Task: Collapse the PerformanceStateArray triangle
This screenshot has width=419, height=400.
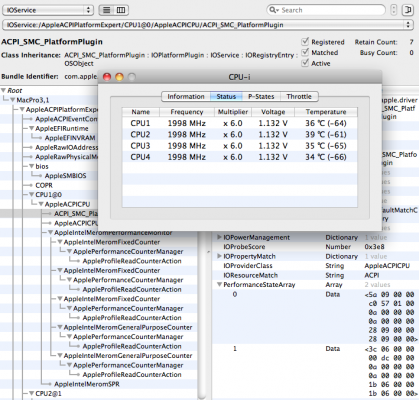Action: pyautogui.click(x=219, y=285)
